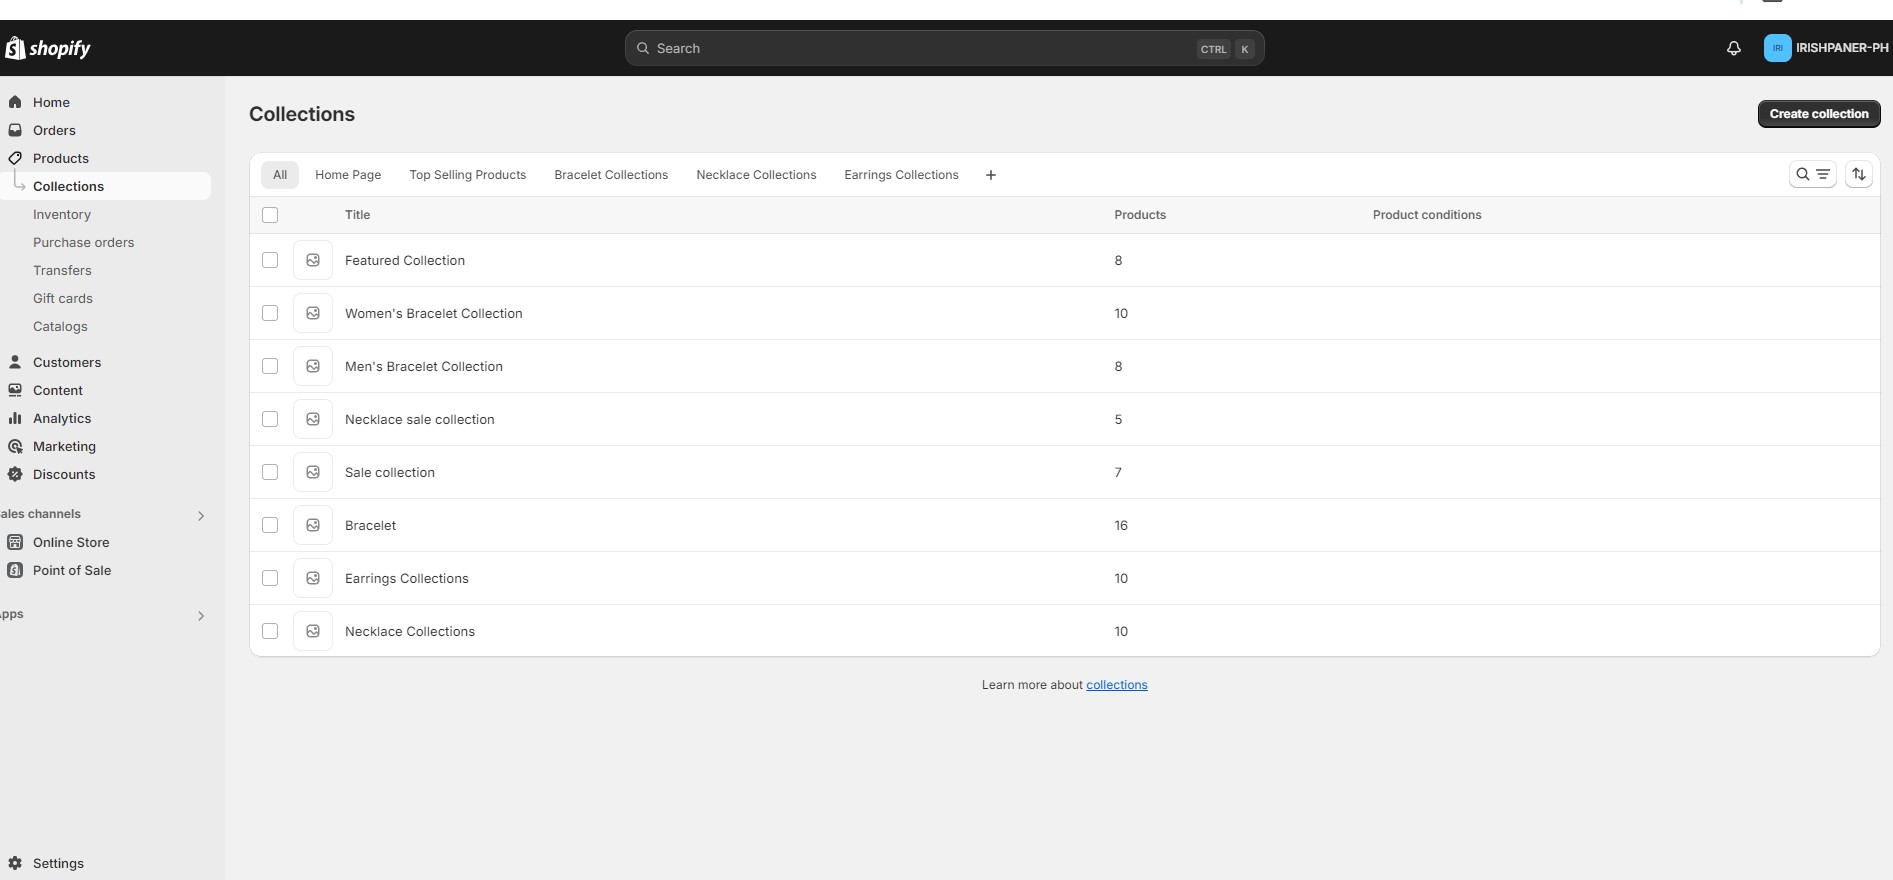Click Necklace Collections row image placeholder
Screen dimensions: 1893x880
pos(313,631)
